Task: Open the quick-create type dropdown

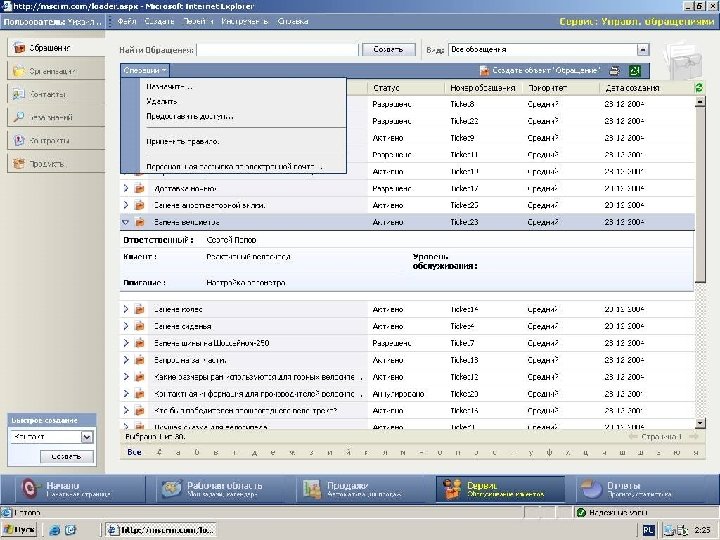Action: [x=86, y=437]
